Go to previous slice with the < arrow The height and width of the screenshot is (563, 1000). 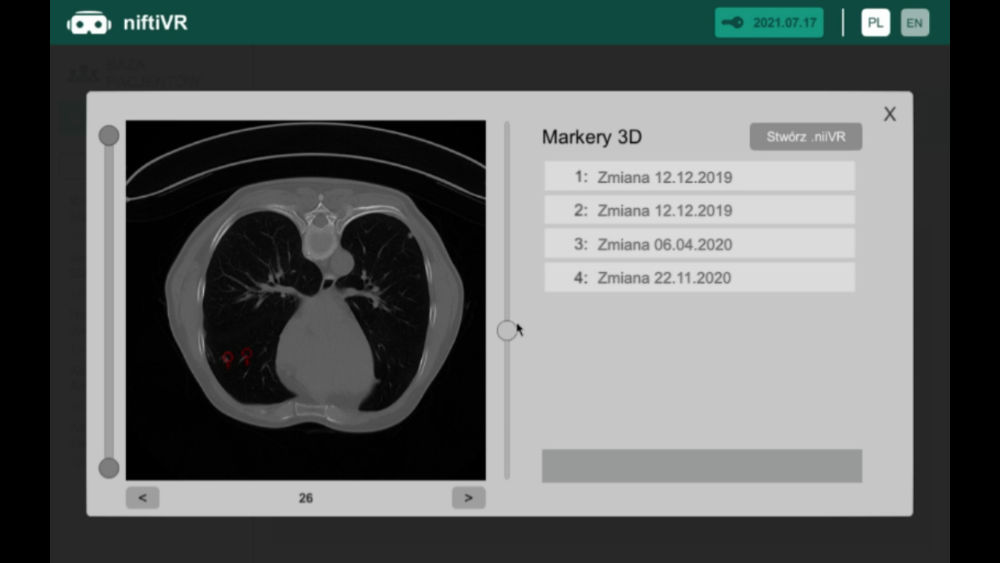(x=142, y=497)
